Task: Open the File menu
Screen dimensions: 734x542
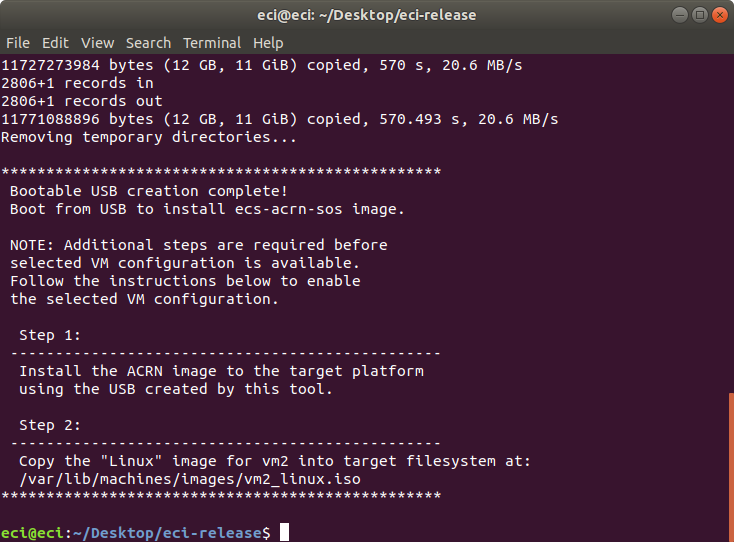Action: 18,43
